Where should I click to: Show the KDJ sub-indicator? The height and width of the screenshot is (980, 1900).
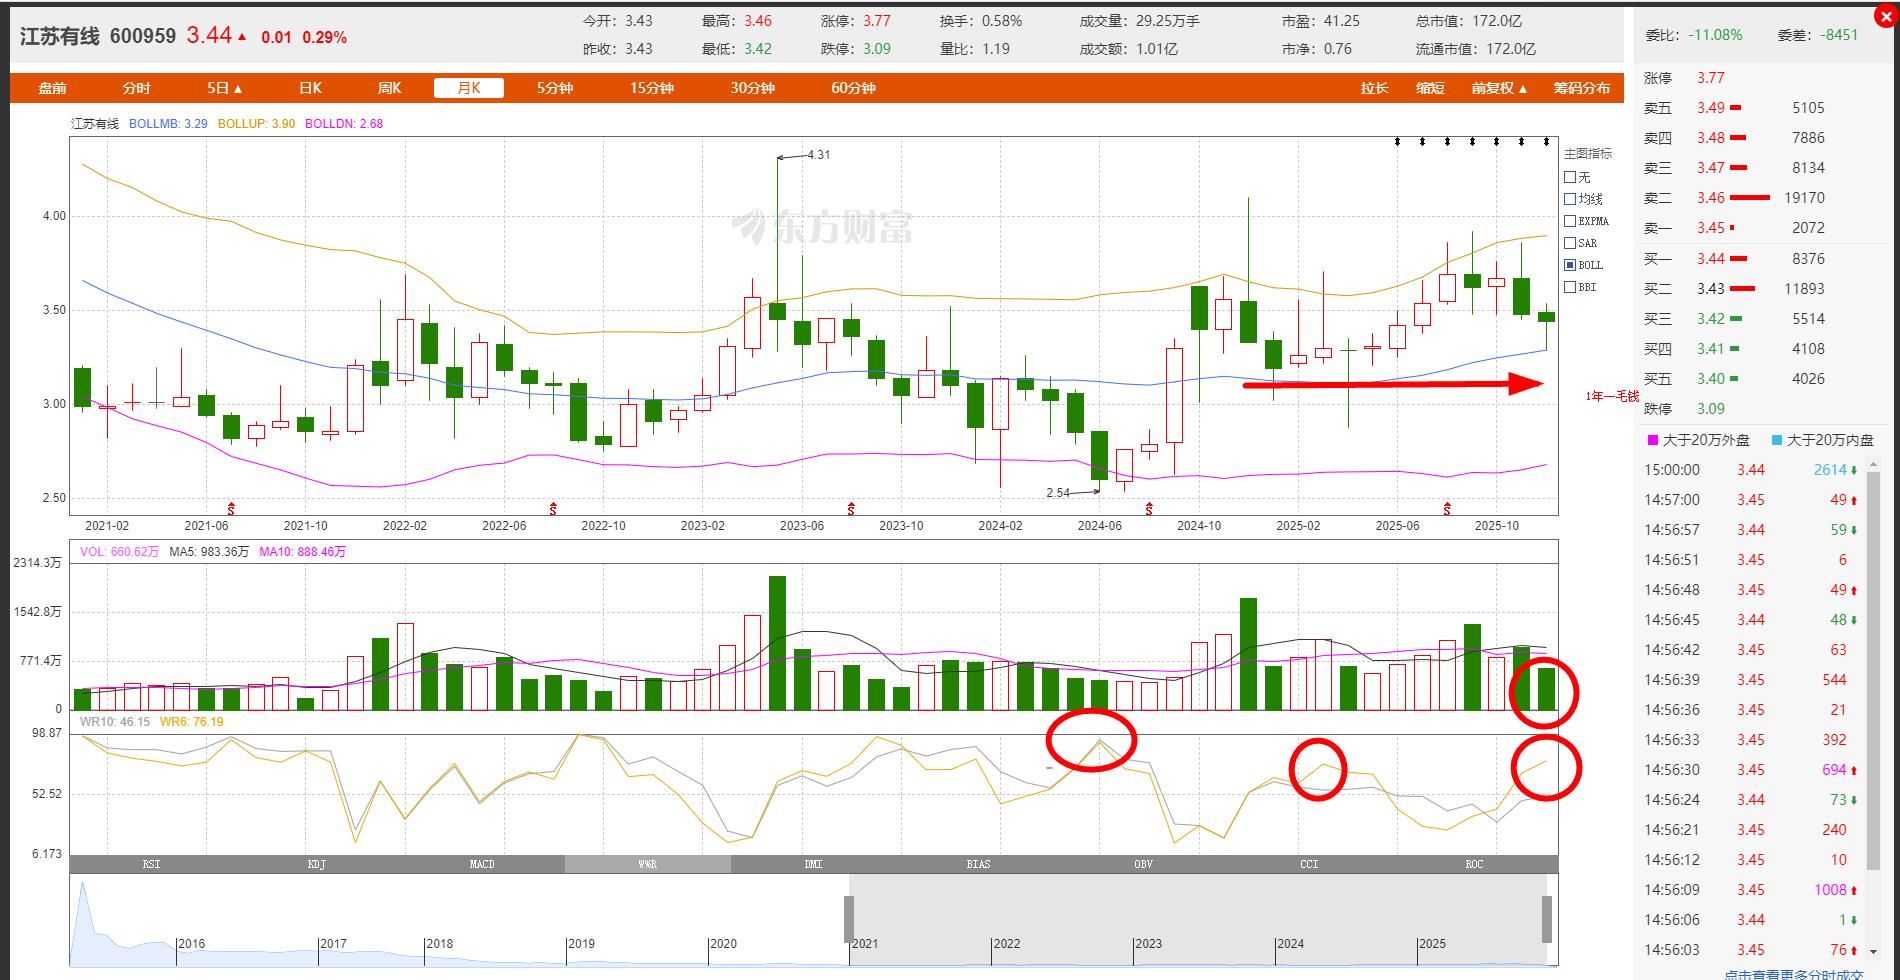[317, 864]
